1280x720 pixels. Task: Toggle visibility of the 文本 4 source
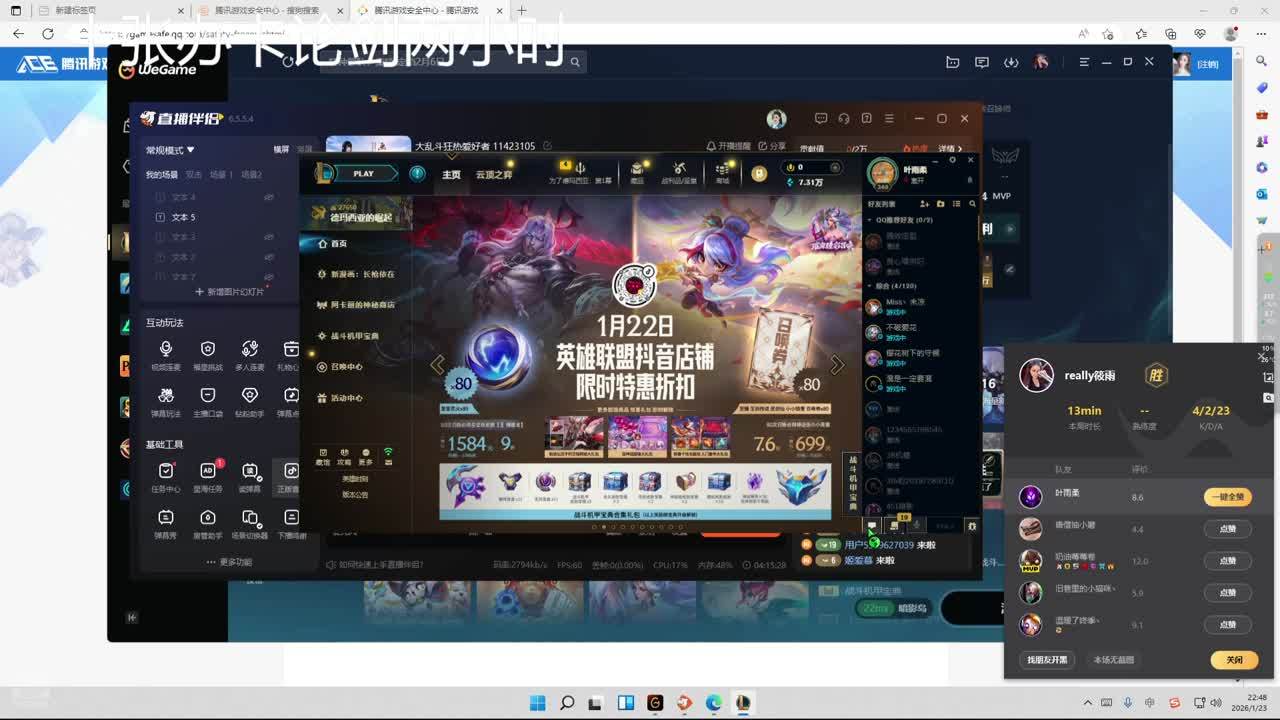point(268,197)
